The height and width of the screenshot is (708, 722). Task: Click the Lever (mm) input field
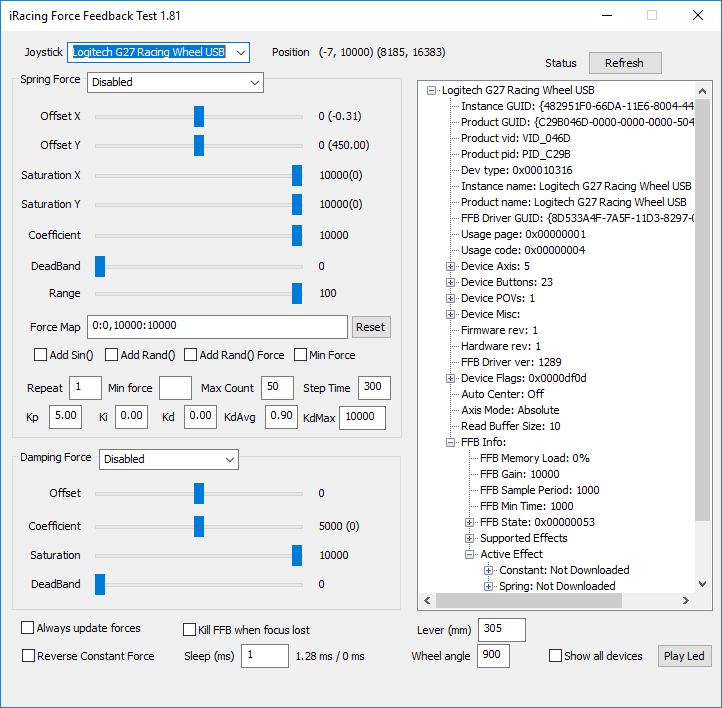point(502,630)
